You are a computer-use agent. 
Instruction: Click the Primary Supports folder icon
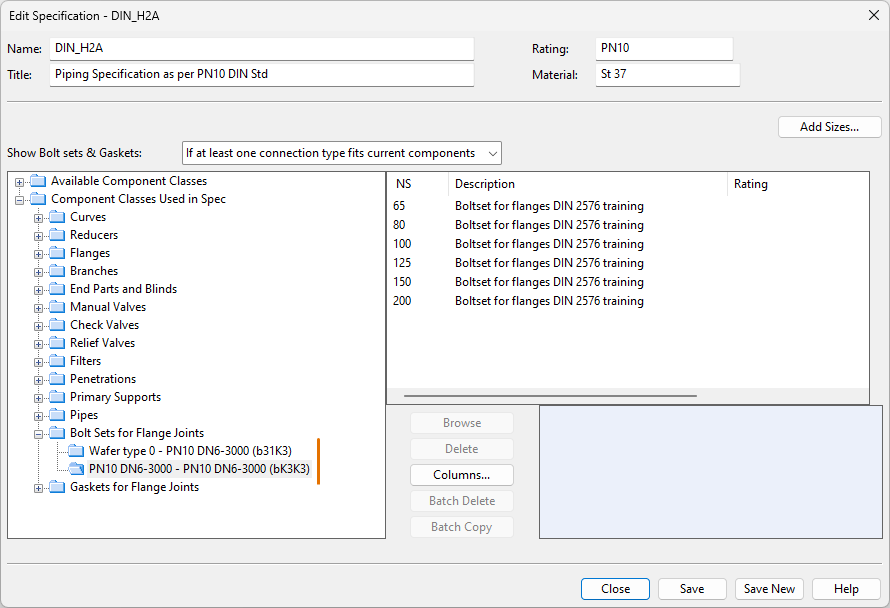(56, 397)
